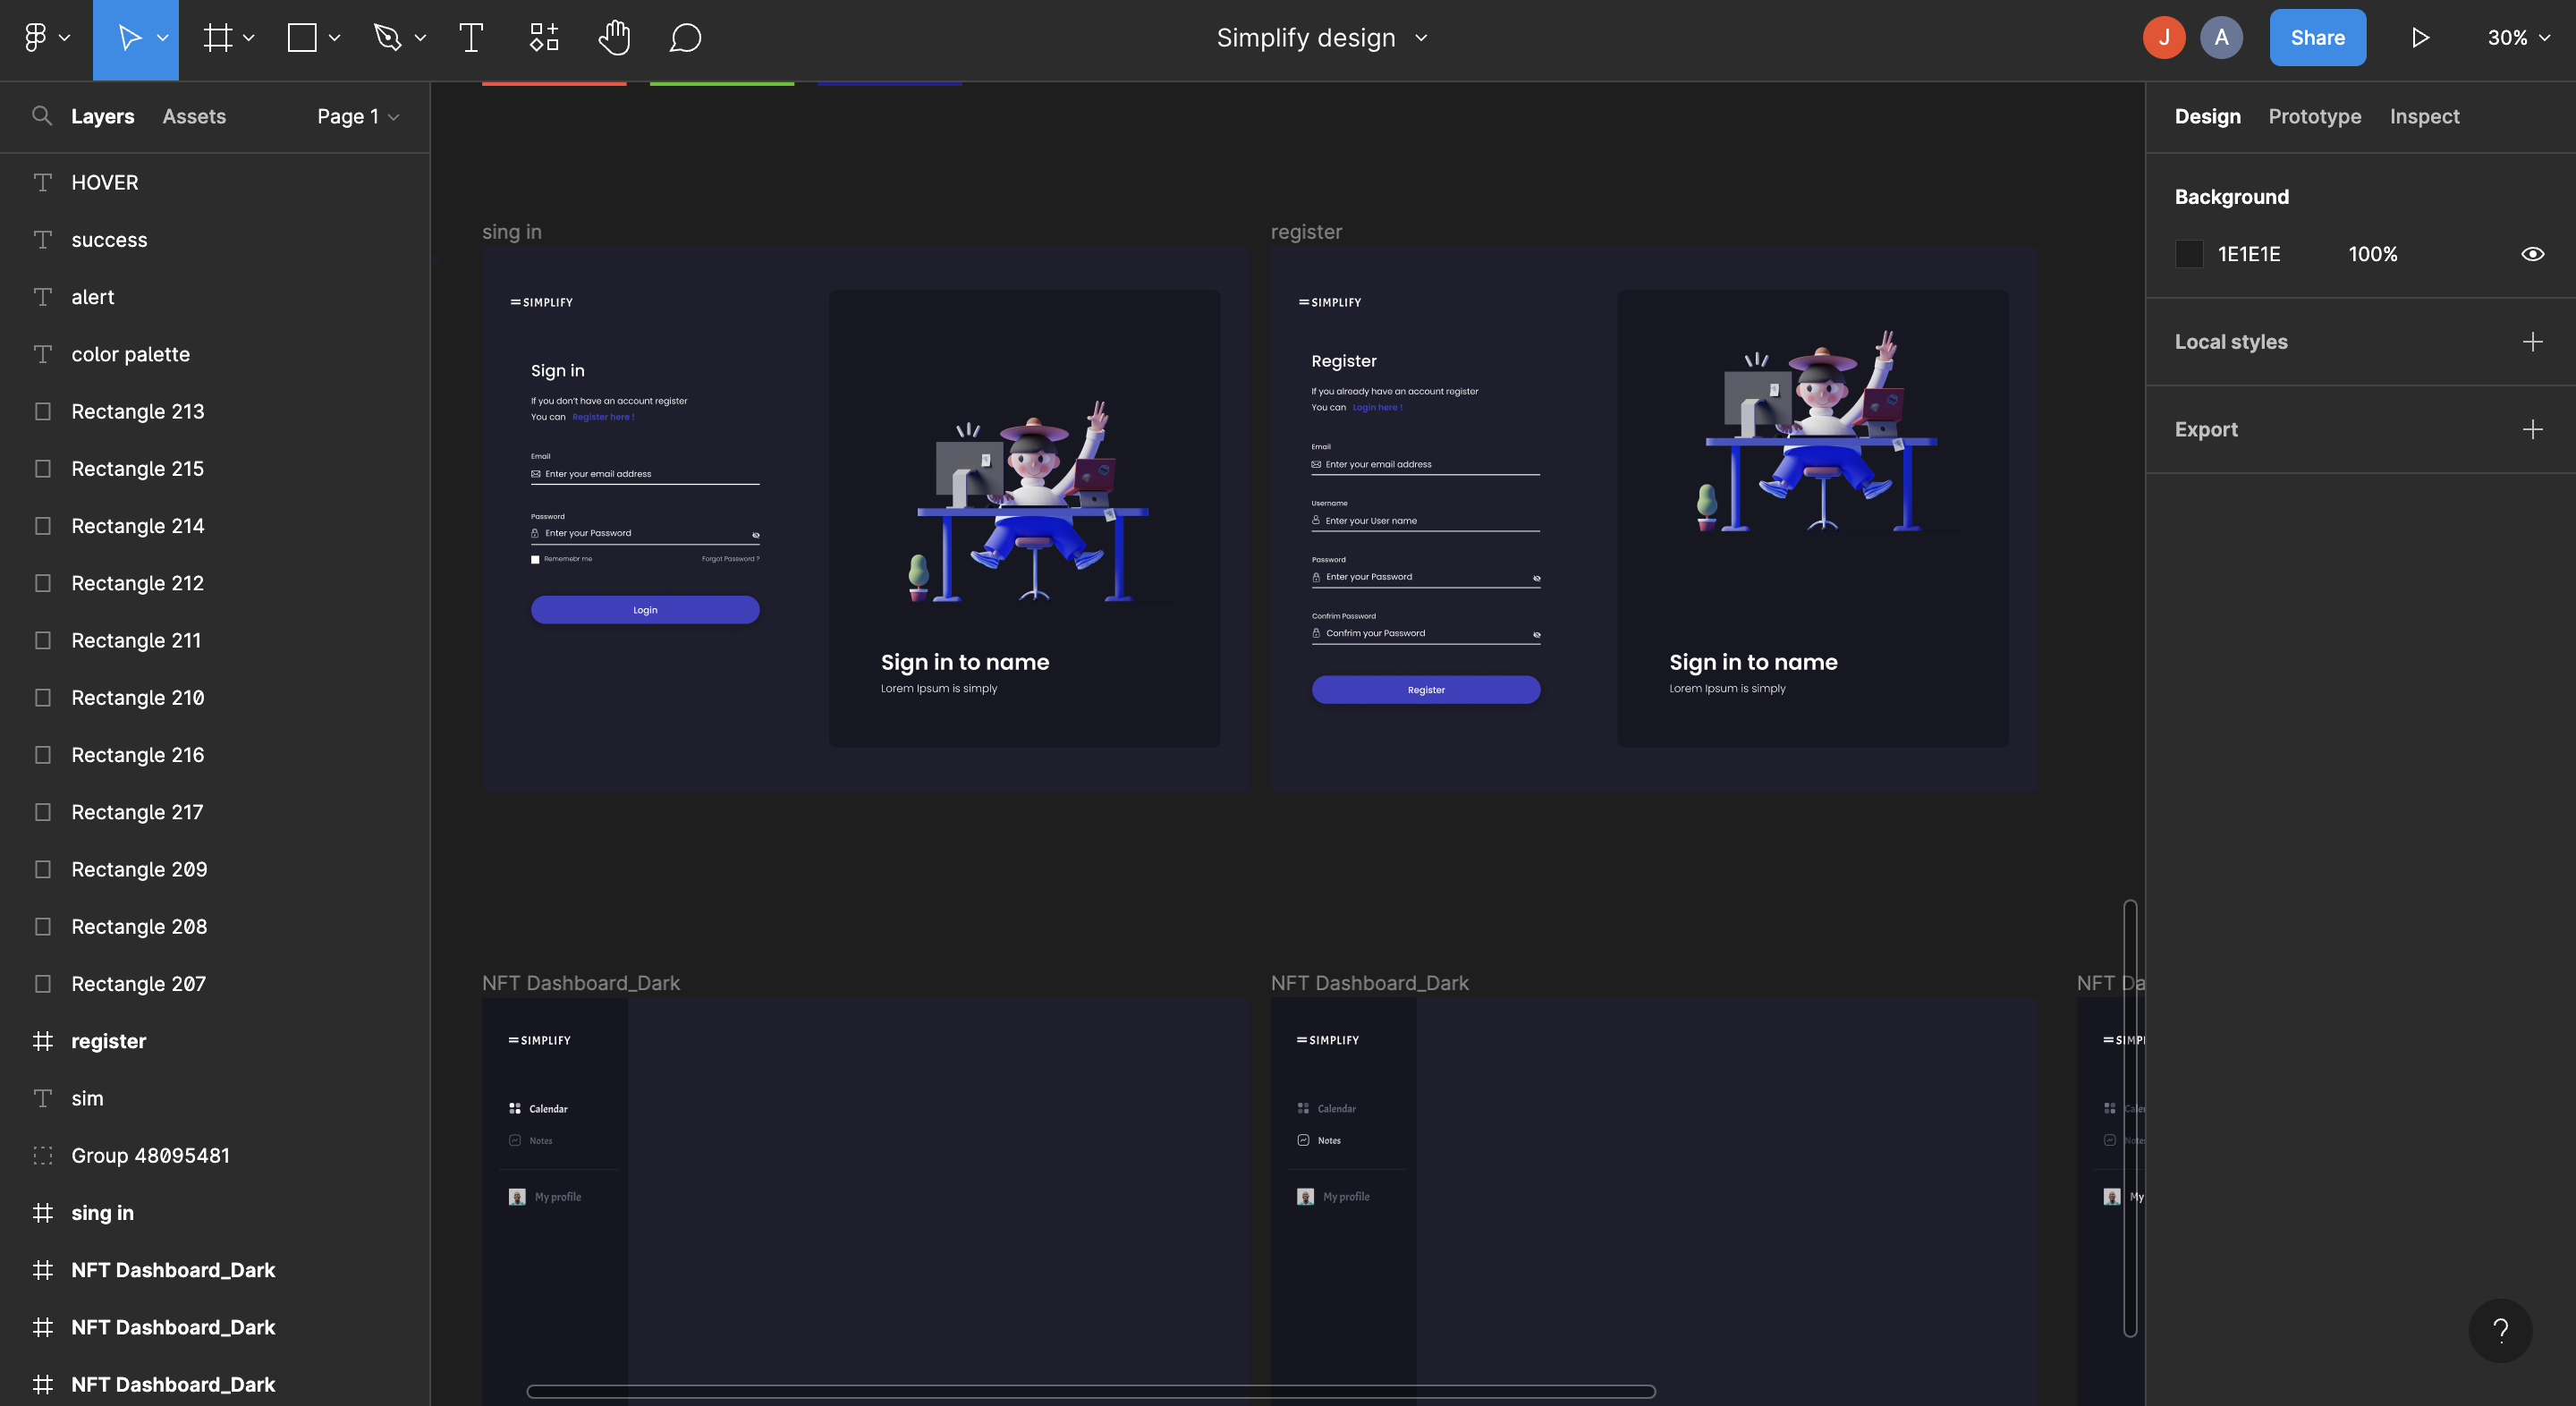This screenshot has width=2576, height=1406.
Task: Toggle sign in password visibility eye
Action: coord(755,535)
